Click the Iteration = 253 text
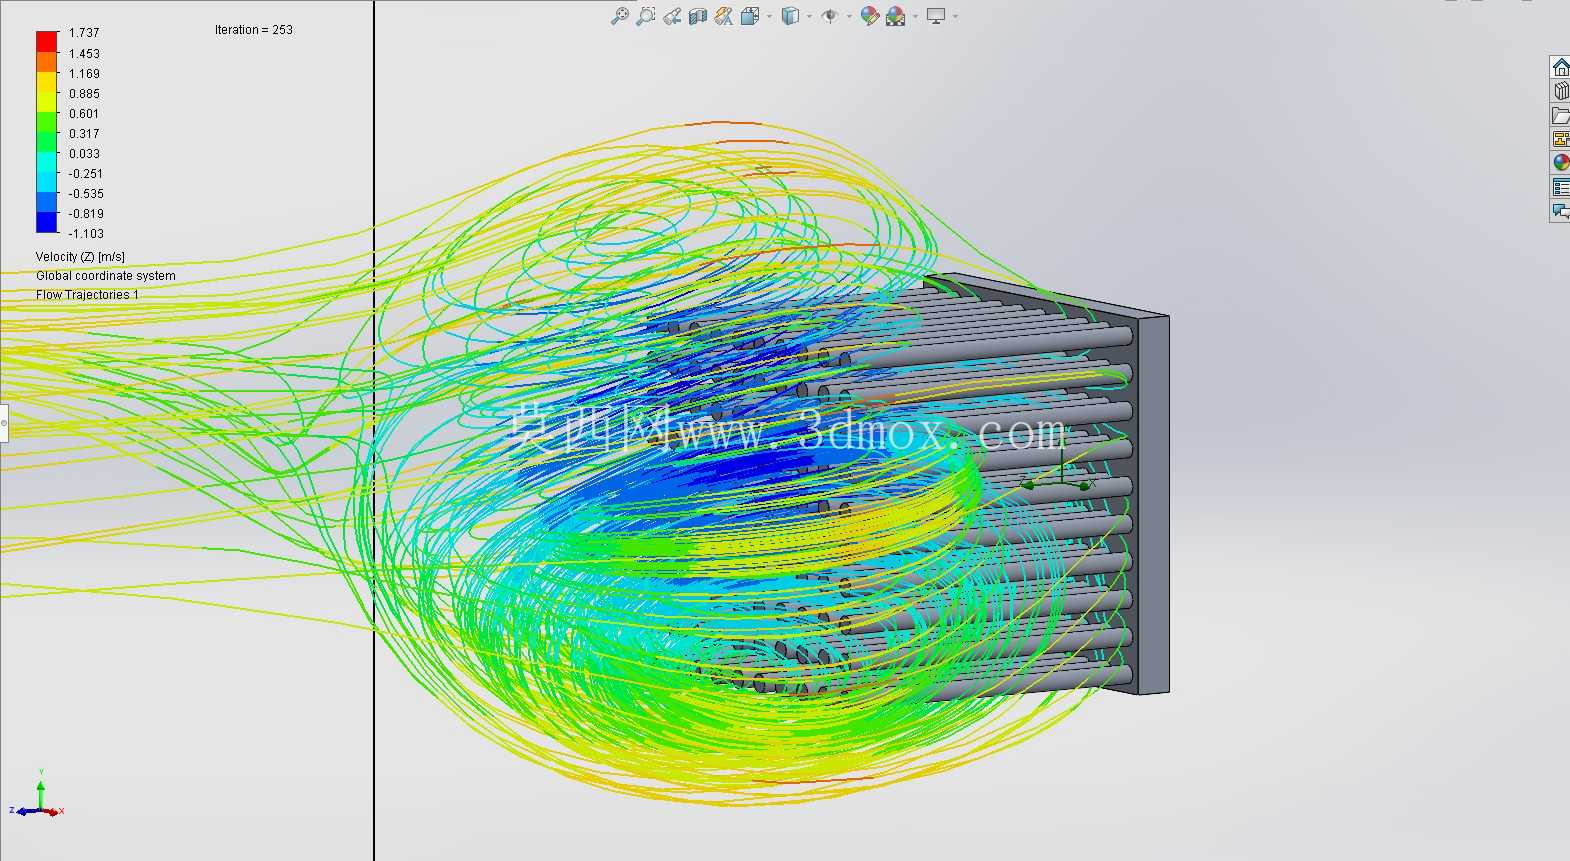The width and height of the screenshot is (1570, 861). (x=254, y=30)
